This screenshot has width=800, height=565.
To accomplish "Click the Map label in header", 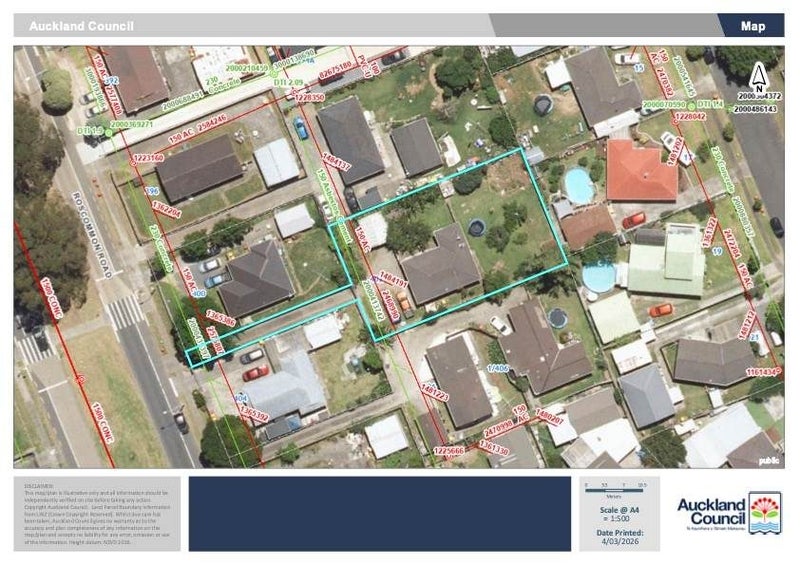I will pos(753,26).
